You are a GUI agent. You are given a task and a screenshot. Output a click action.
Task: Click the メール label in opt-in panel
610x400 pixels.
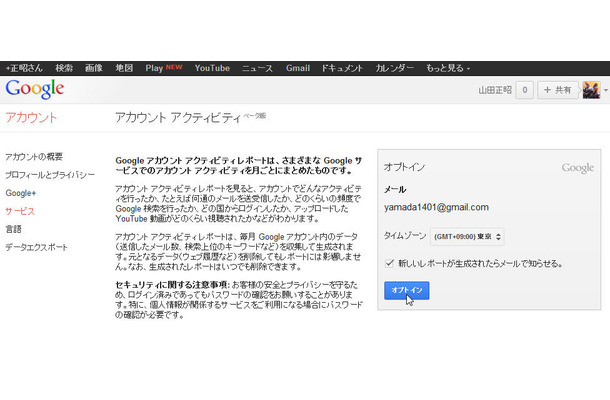tap(395, 189)
